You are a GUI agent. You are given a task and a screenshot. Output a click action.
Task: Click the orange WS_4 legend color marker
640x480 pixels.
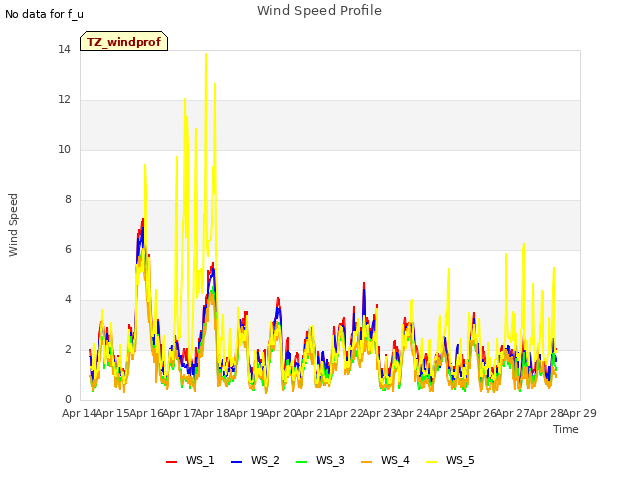(367, 462)
